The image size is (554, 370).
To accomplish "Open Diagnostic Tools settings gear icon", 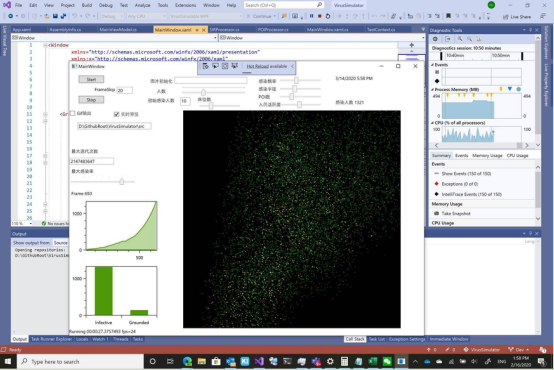I will point(435,39).
